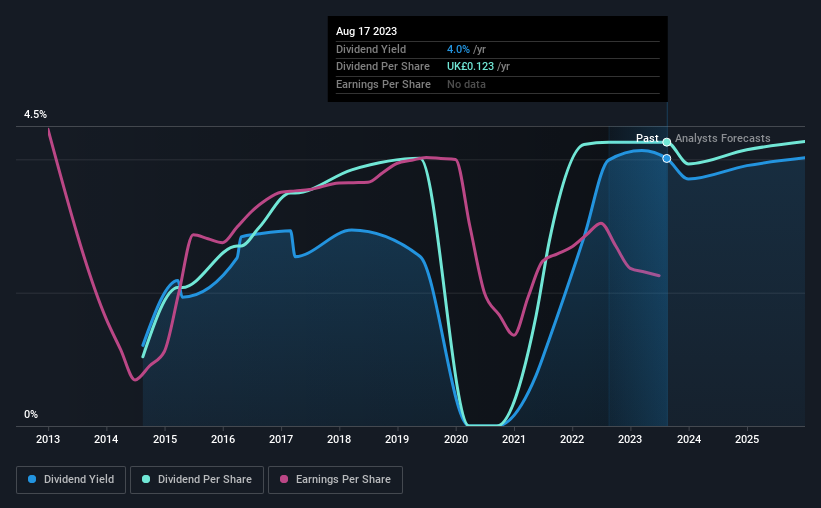Viewport: 821px width, 508px height.
Task: Click the 'UK£0.123' dividend per share value
Action: (x=470, y=67)
